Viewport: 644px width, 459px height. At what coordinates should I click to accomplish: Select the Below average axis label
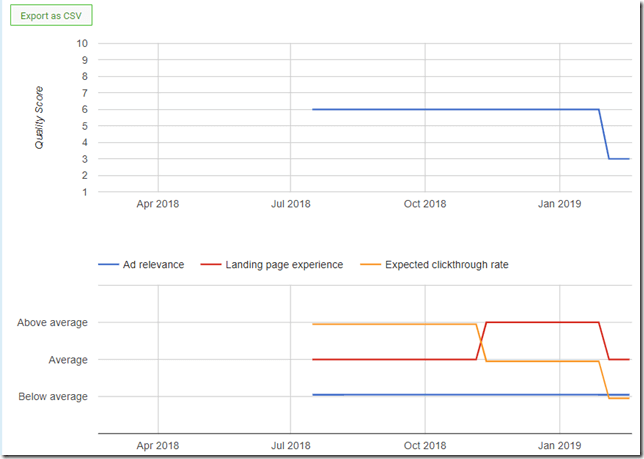pos(52,397)
